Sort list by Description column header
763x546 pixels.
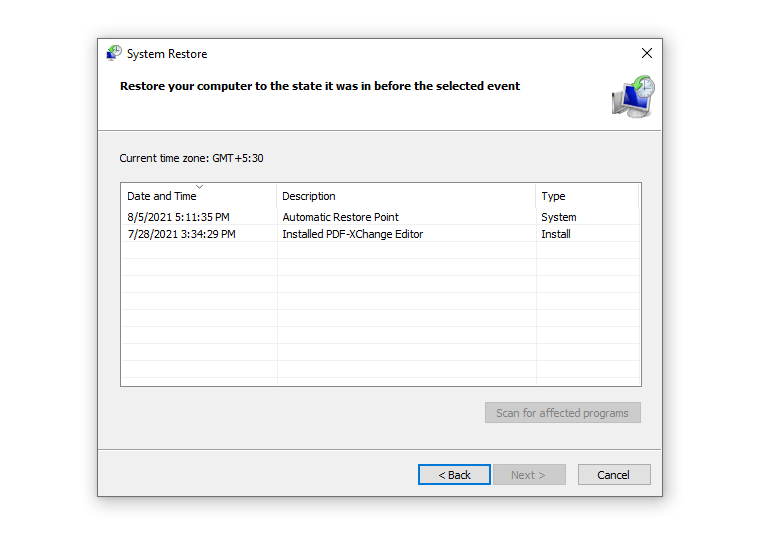(x=308, y=197)
